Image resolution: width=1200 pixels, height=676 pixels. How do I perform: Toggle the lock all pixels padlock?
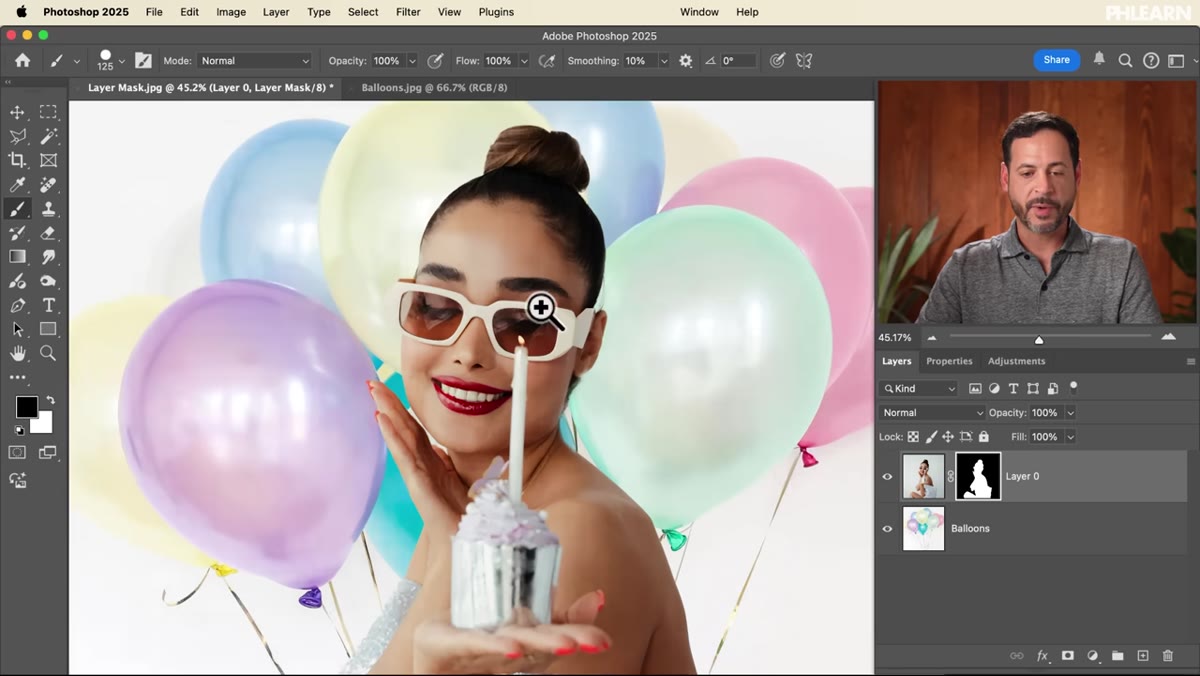[x=984, y=437]
